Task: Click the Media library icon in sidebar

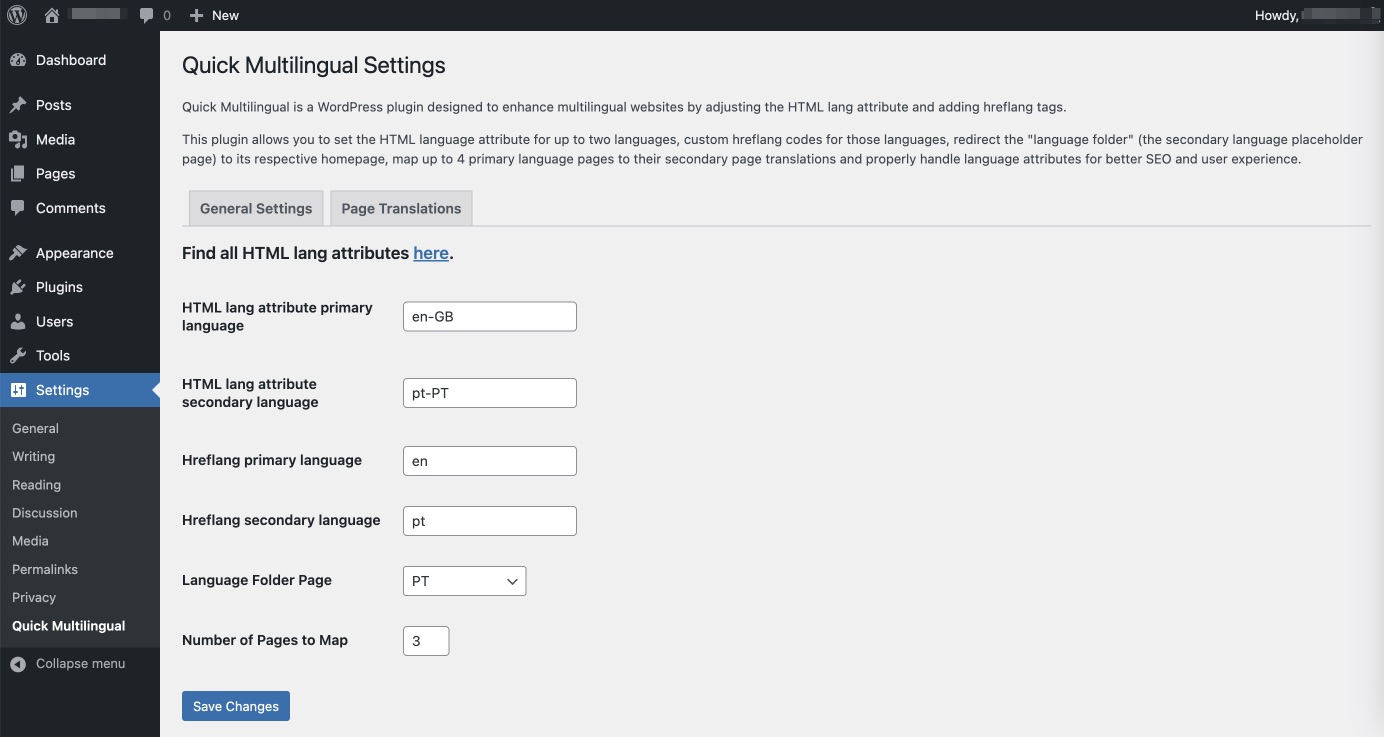Action: (x=18, y=139)
